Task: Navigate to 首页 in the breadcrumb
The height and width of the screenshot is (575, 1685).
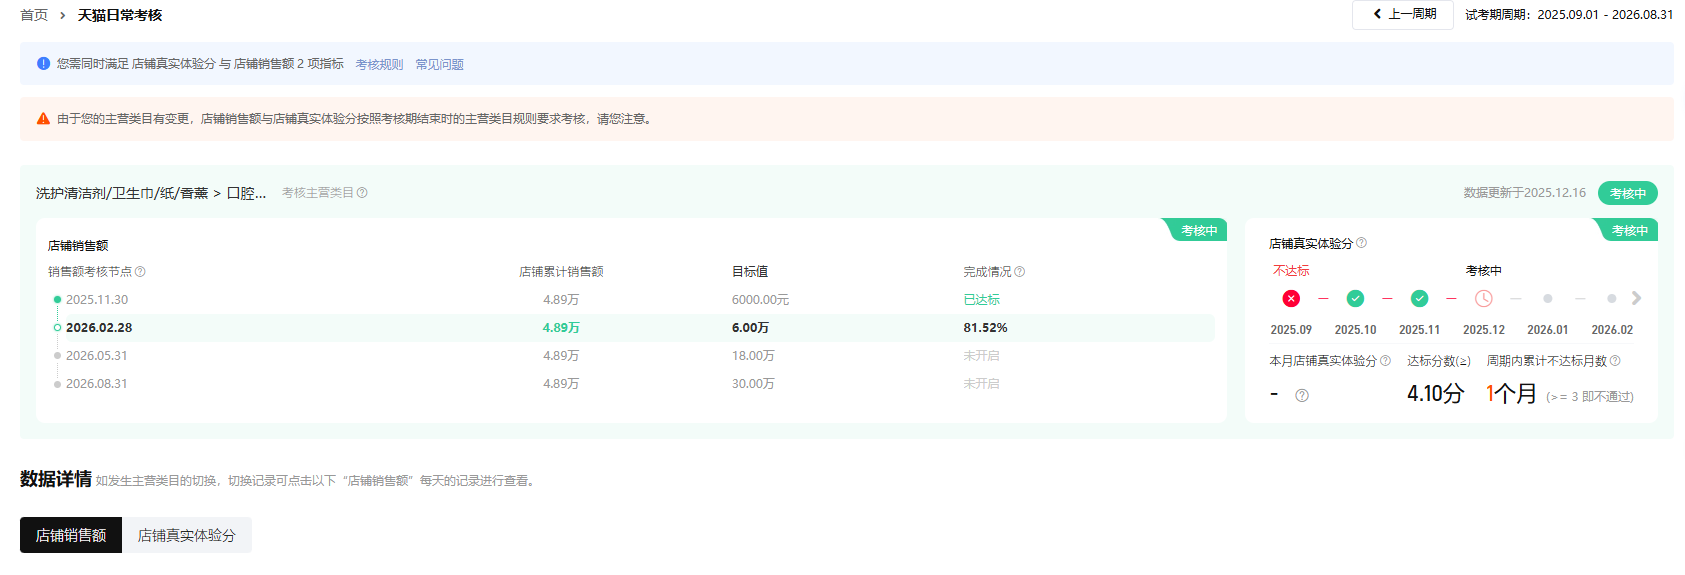Action: (x=34, y=15)
